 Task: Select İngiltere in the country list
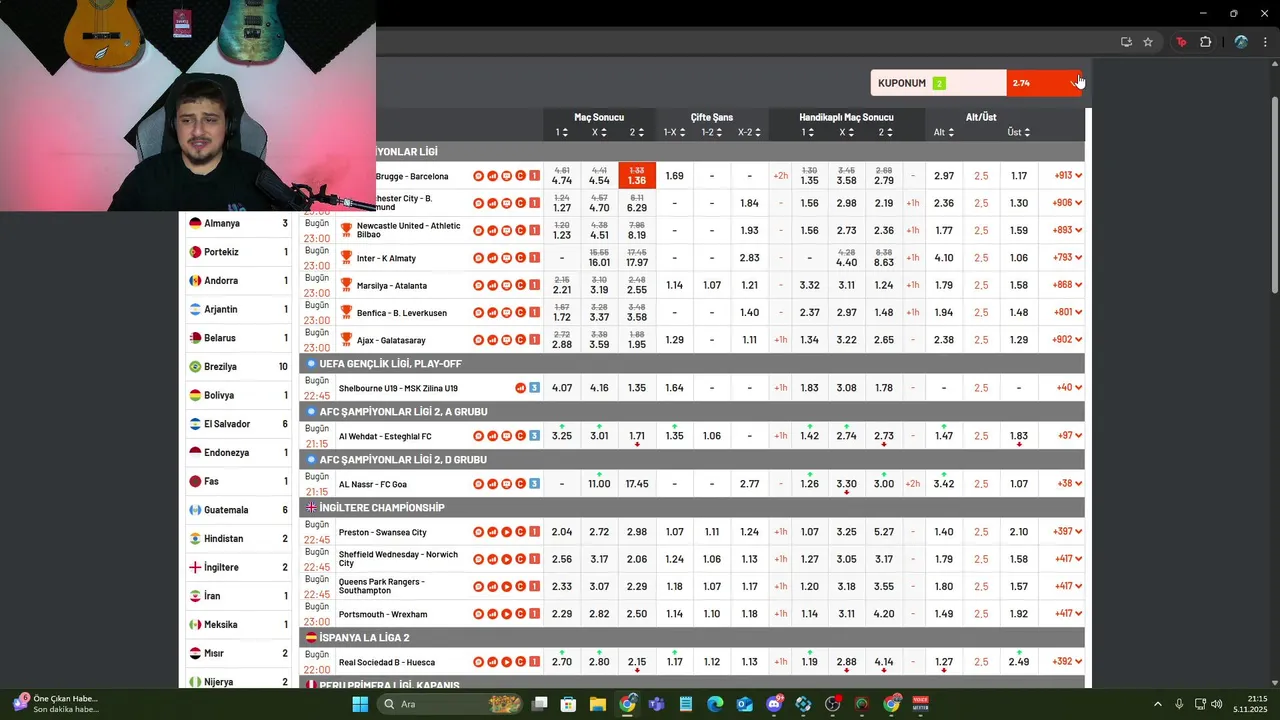[x=239, y=567]
